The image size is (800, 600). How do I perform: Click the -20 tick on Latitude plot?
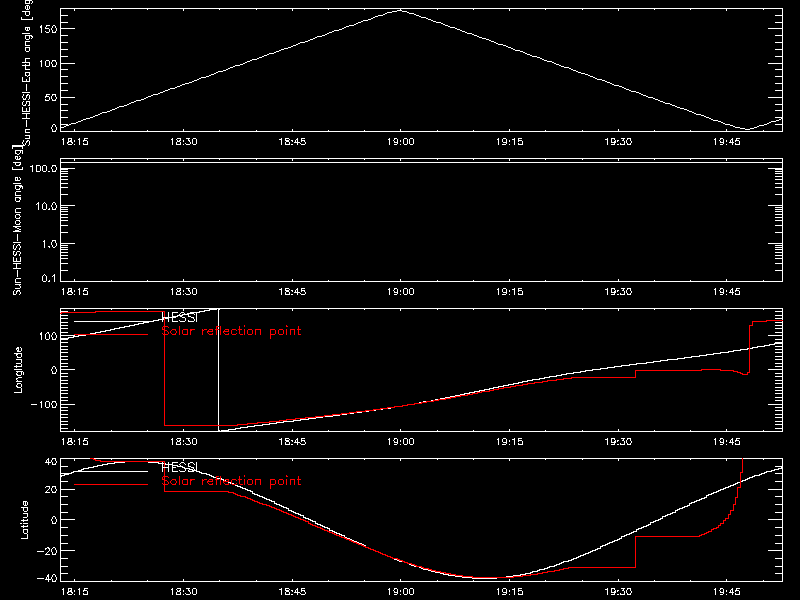47,551
